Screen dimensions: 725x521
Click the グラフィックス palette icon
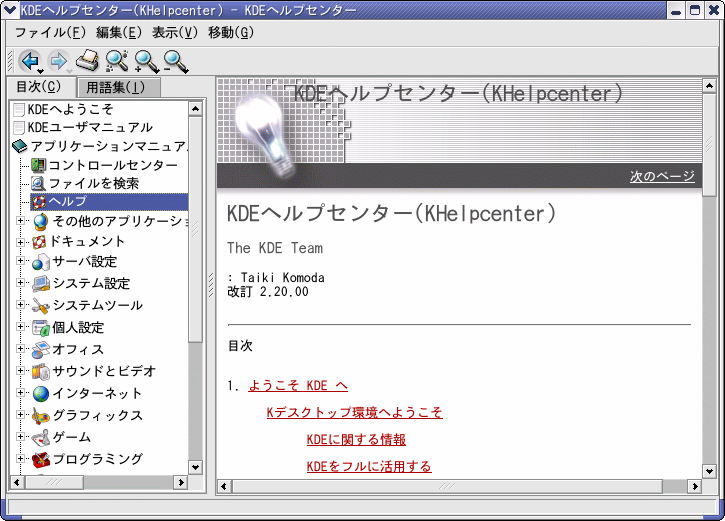(x=41, y=416)
